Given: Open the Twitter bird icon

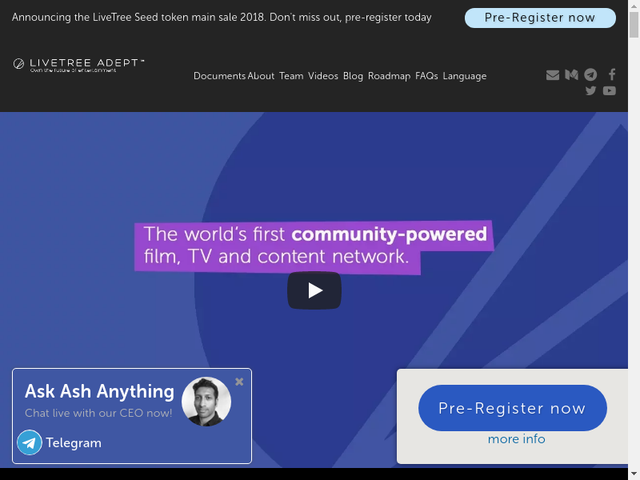Looking at the screenshot, I should click(590, 91).
